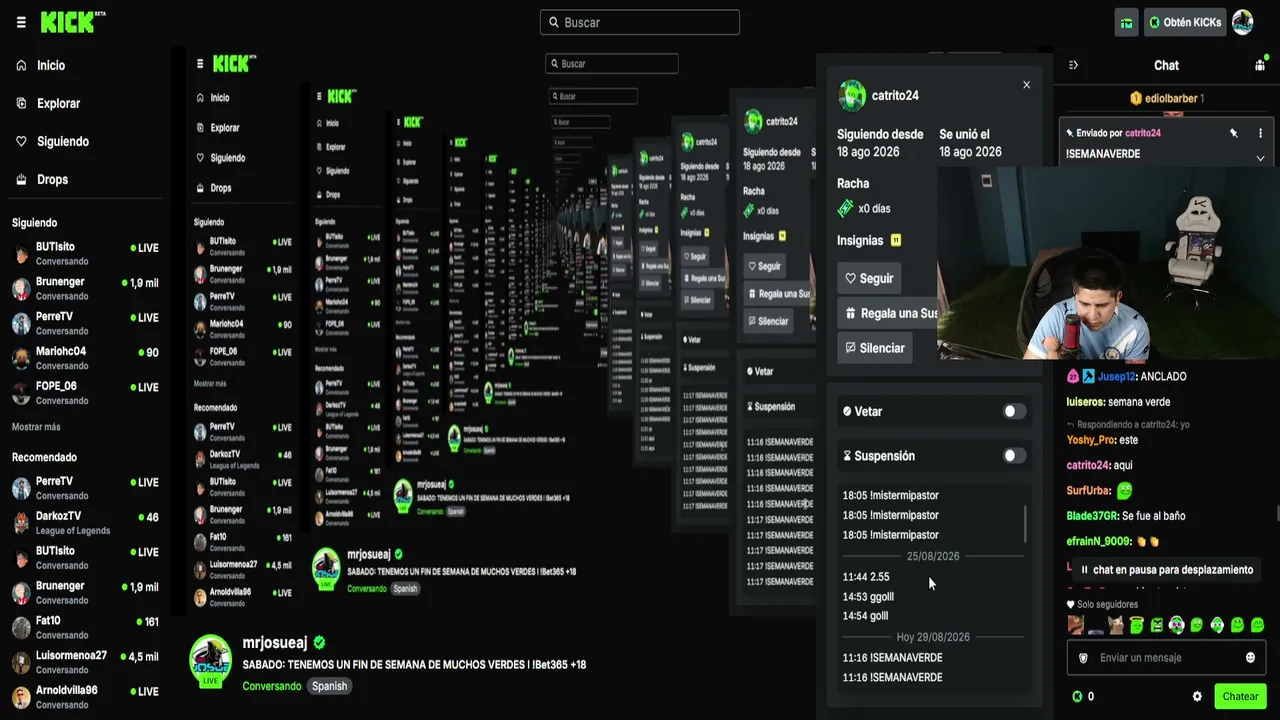
Task: Toggle the Suspensión switch on
Action: [1014, 456]
